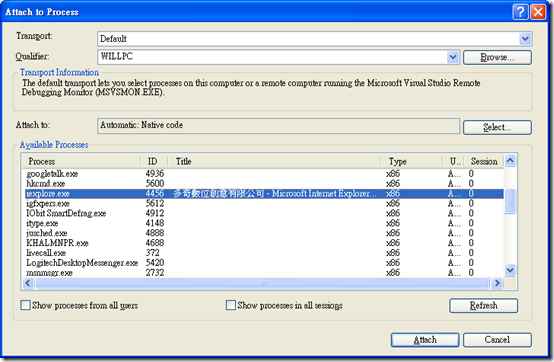554x362 pixels.
Task: Click the Help question mark button
Action: (x=520, y=12)
